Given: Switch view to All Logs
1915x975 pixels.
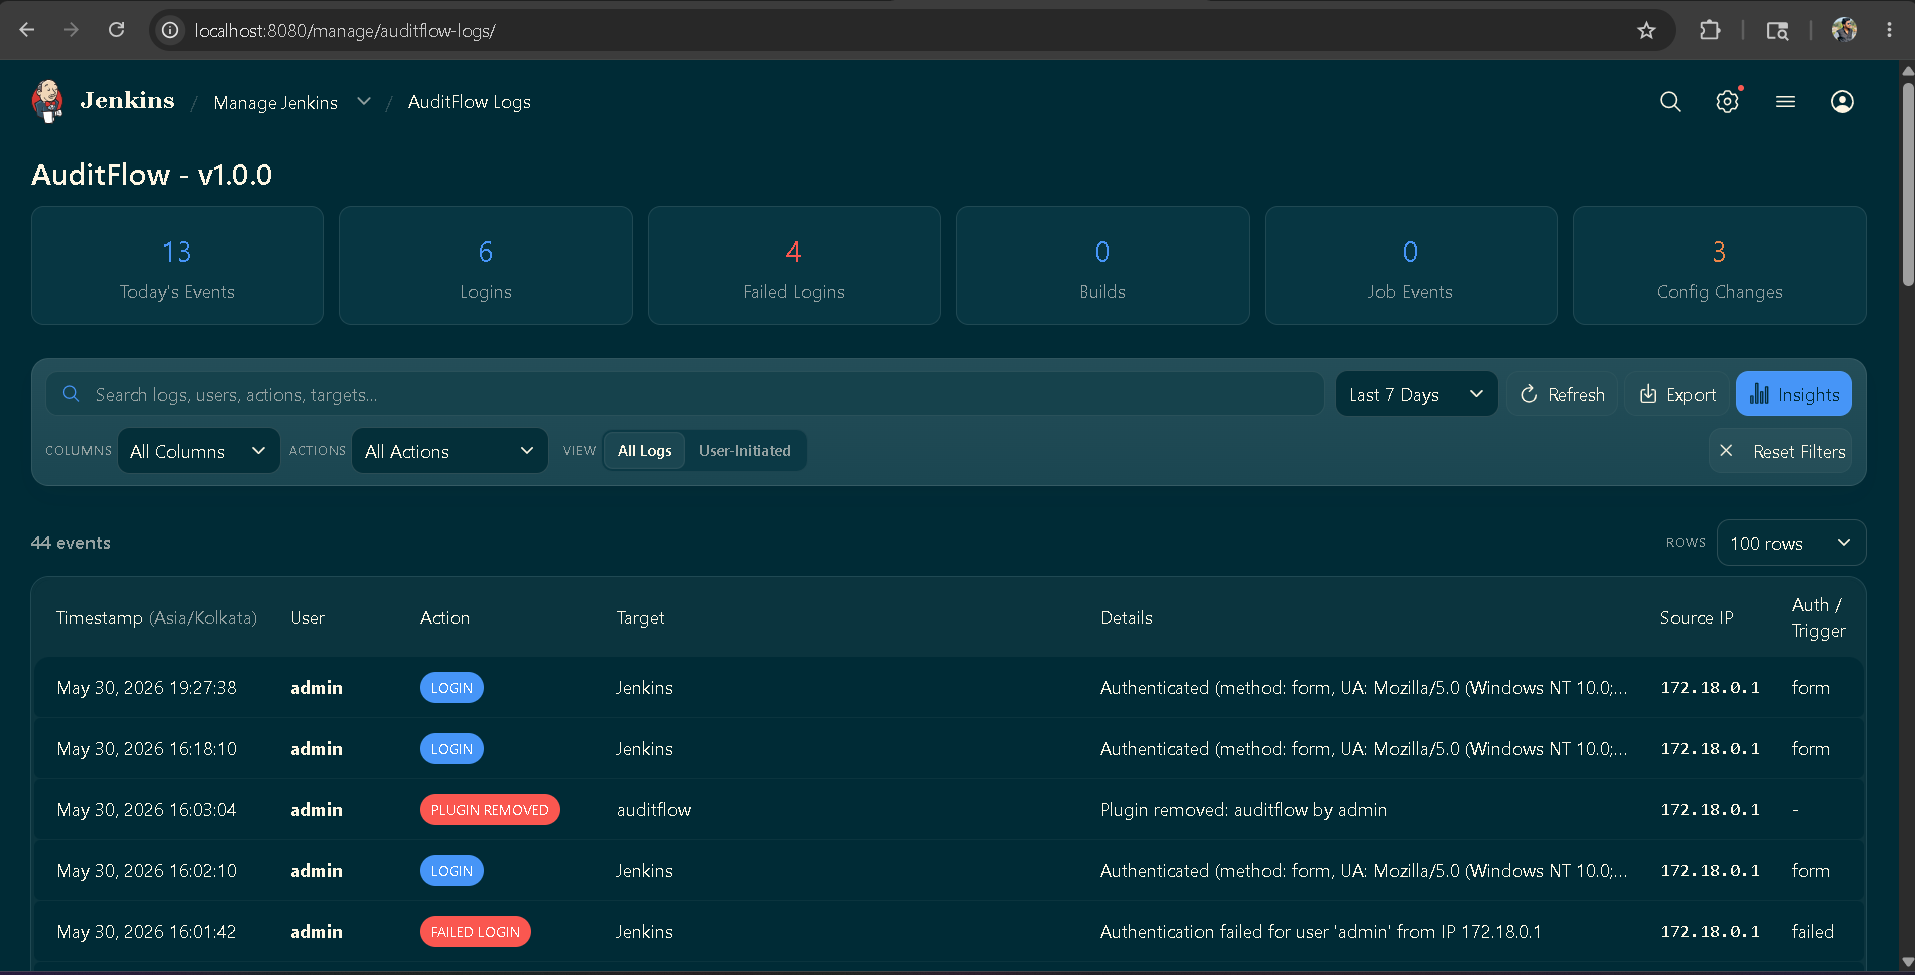Looking at the screenshot, I should [x=644, y=451].
